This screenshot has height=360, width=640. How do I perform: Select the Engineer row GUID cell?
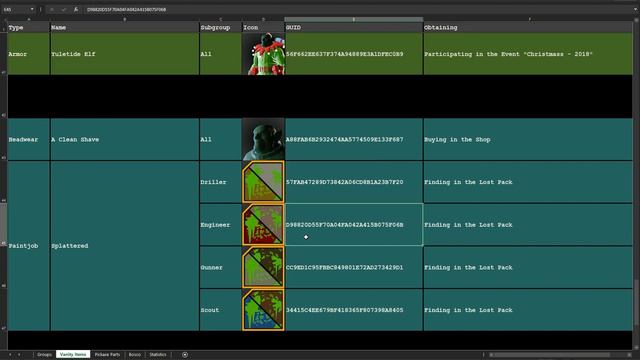click(x=354, y=224)
